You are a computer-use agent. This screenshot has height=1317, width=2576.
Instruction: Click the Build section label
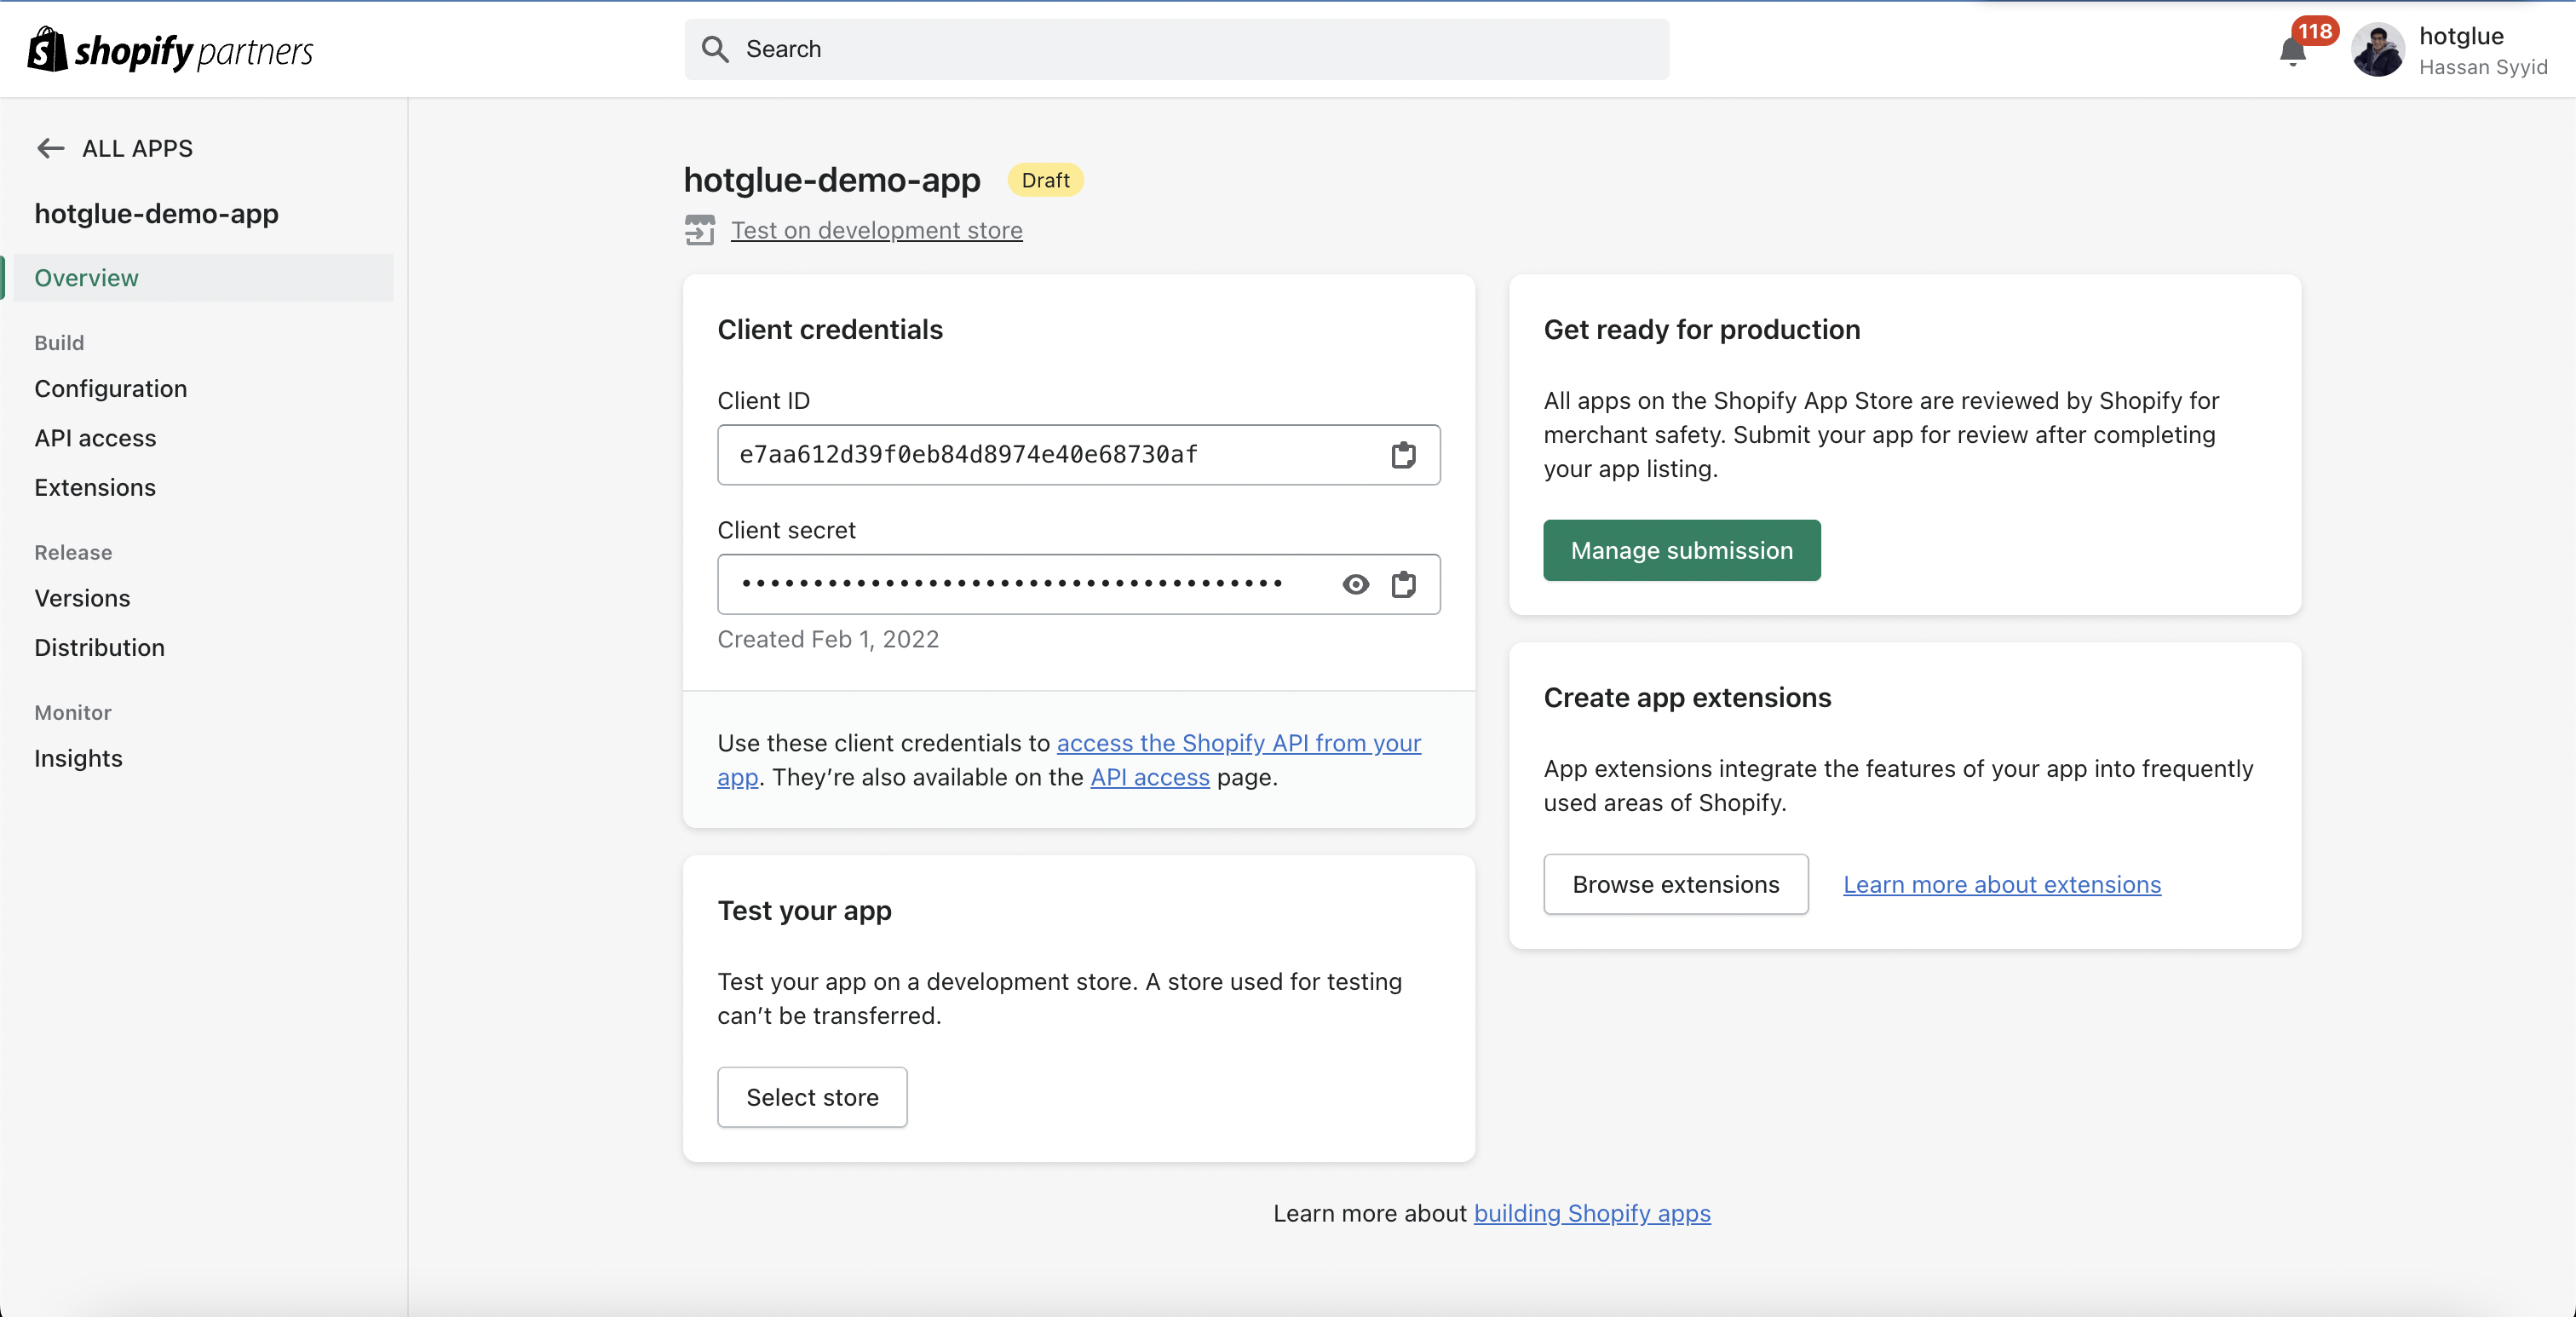pos(59,342)
